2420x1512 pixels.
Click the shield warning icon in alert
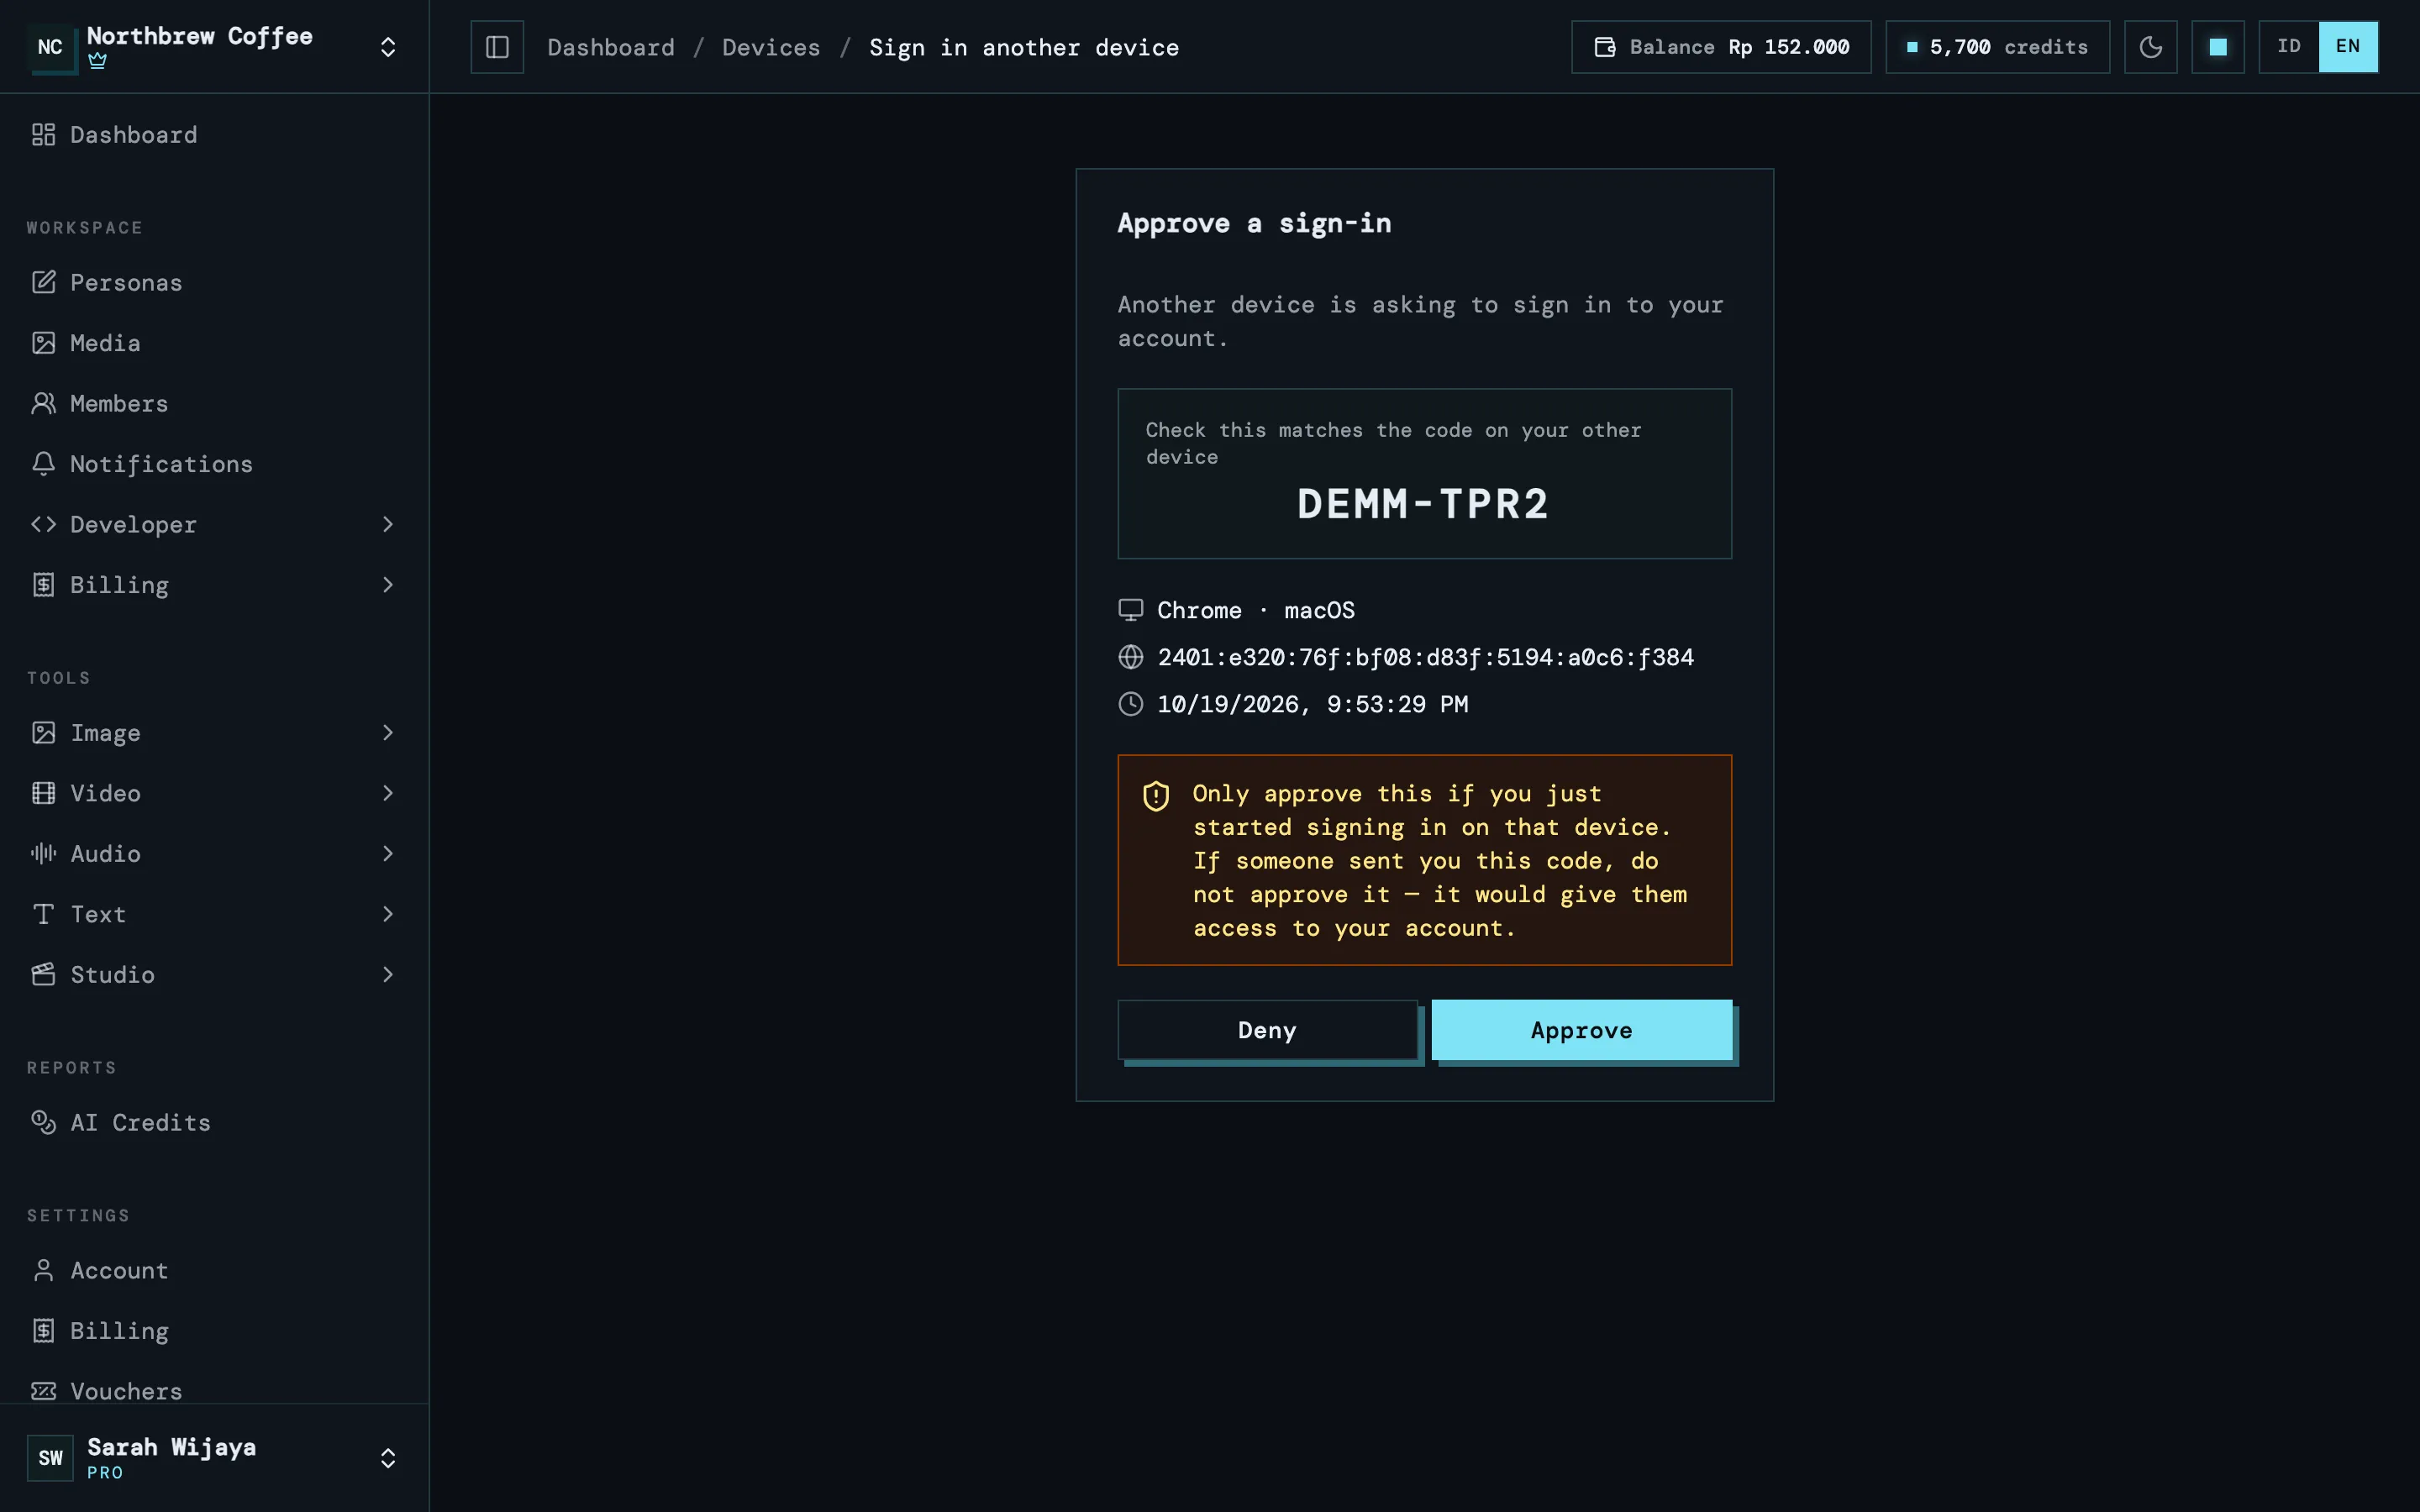pyautogui.click(x=1156, y=796)
